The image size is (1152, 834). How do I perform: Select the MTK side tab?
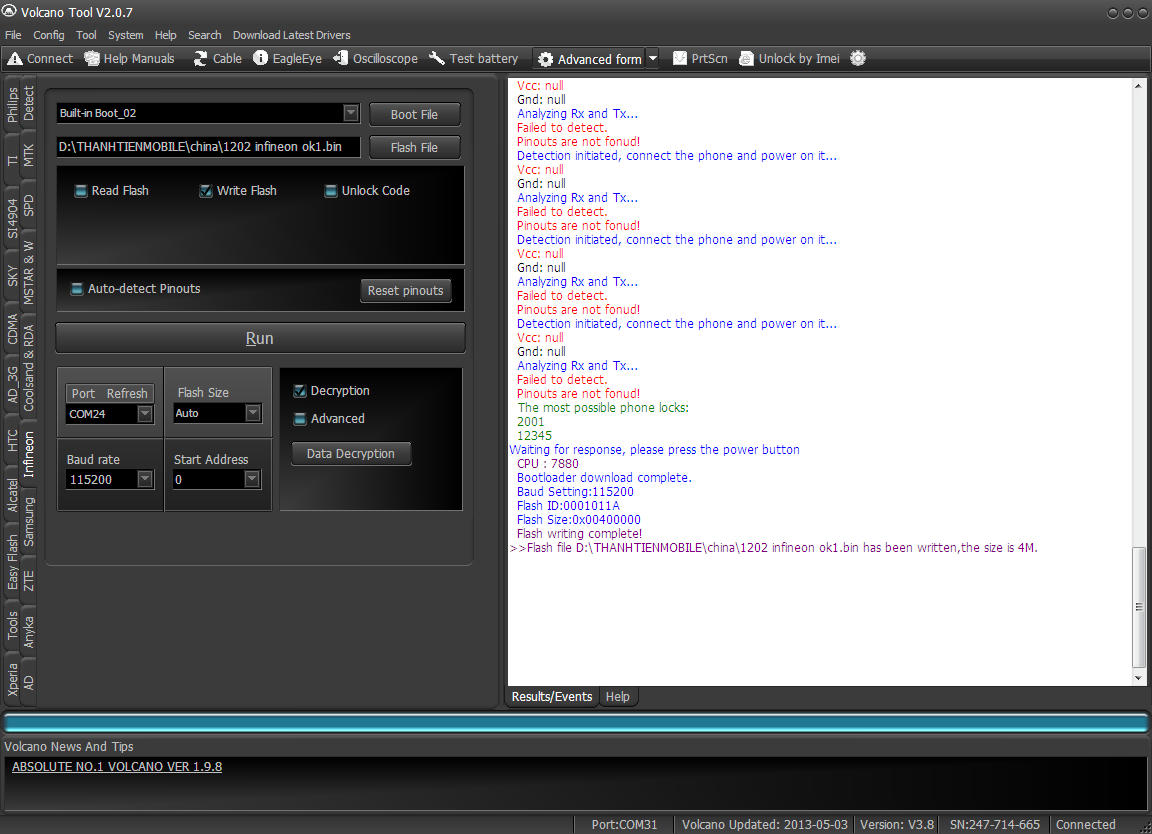[28, 155]
